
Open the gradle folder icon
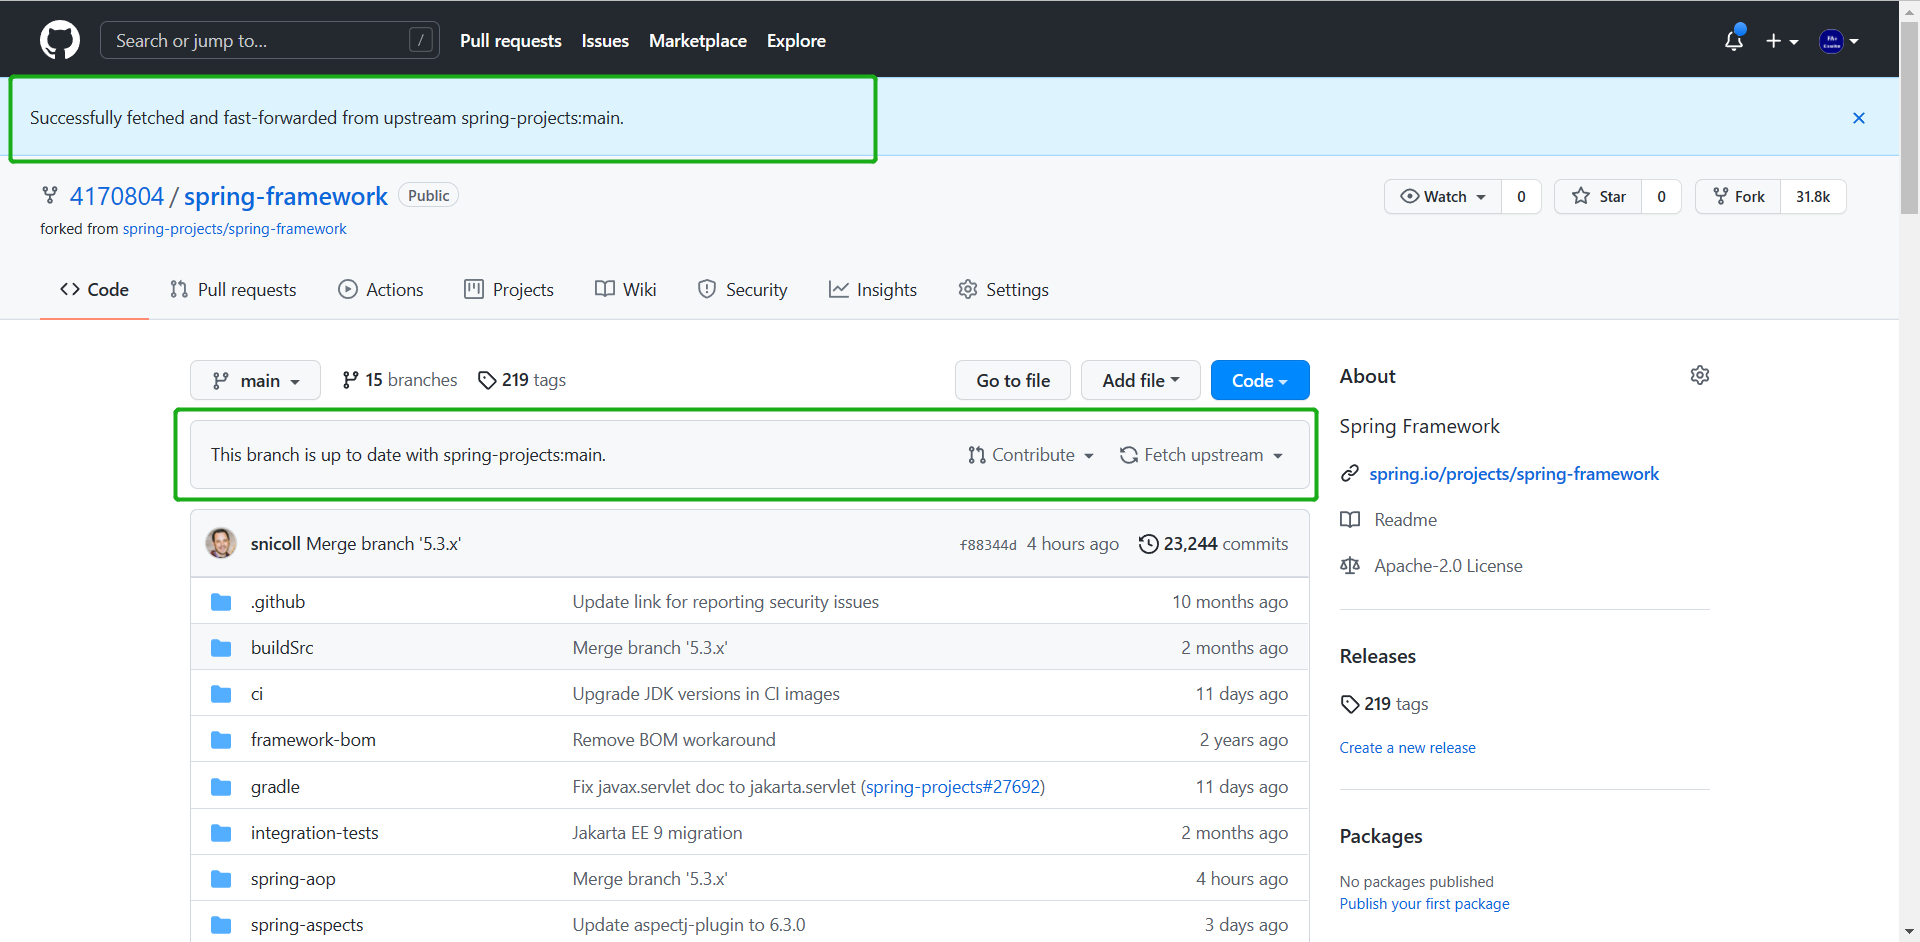(221, 787)
